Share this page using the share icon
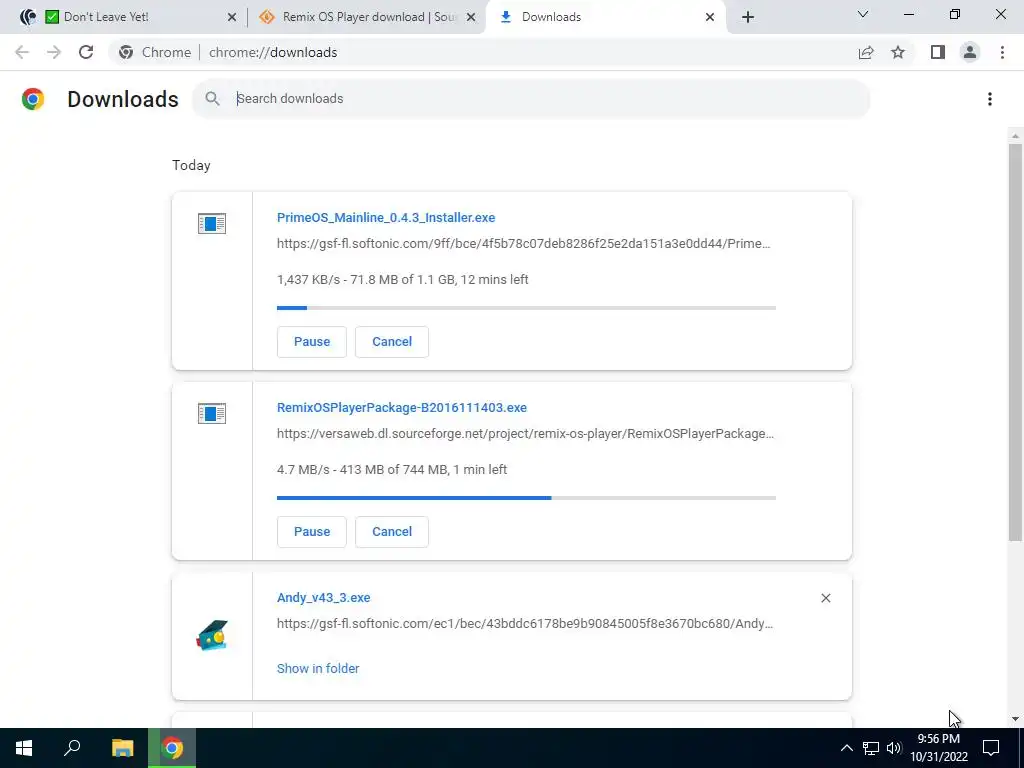Screen dimensions: 1024x768 click(x=866, y=52)
